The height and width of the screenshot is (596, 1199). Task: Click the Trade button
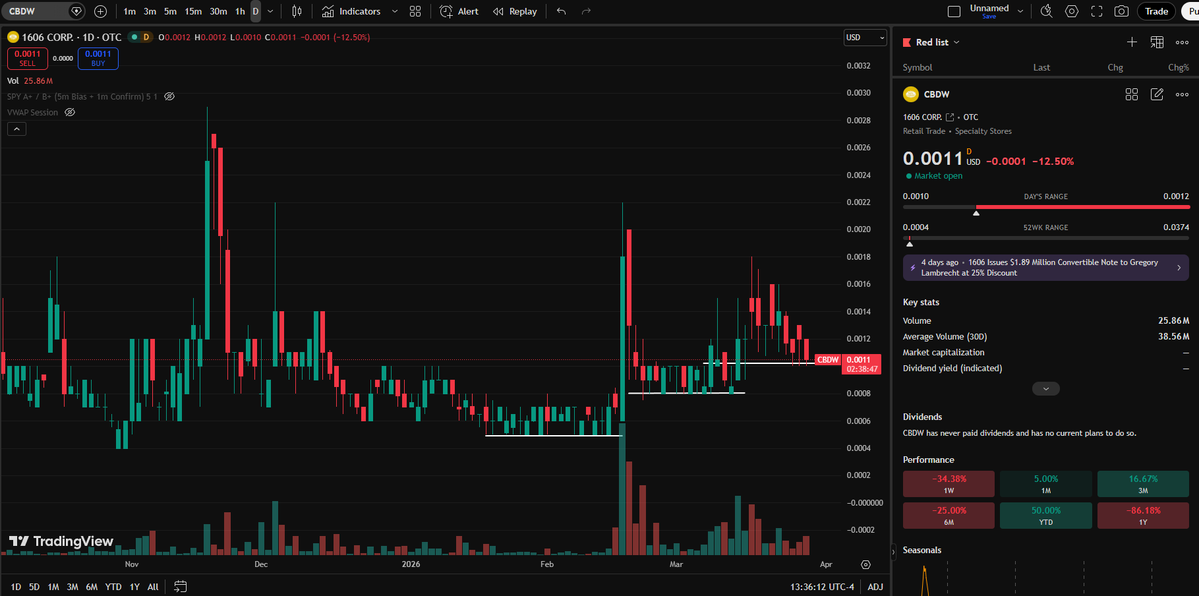pos(1156,11)
